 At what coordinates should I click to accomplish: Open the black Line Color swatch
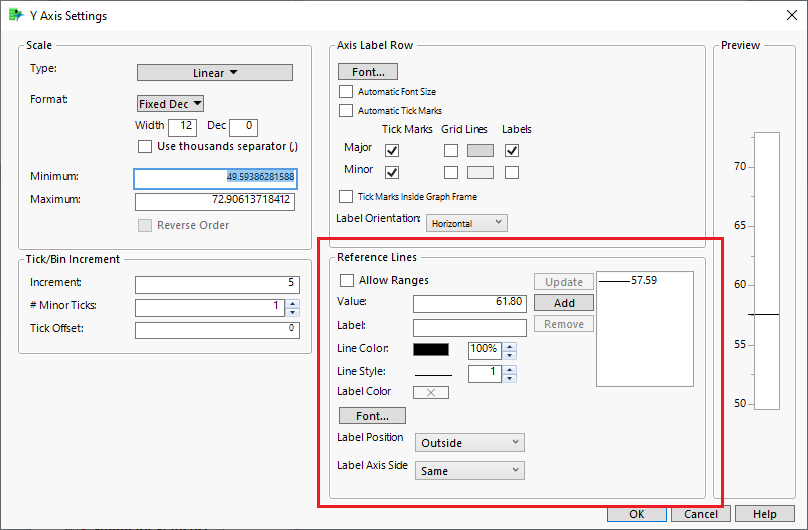tap(431, 349)
